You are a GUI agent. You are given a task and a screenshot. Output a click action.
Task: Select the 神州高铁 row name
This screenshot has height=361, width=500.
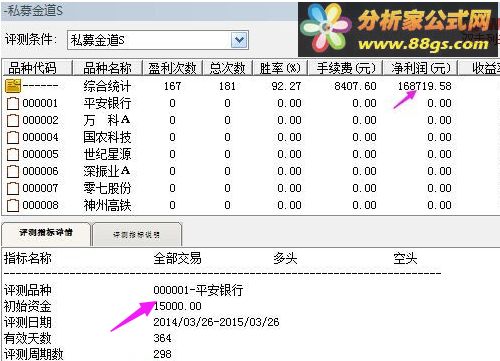[107, 205]
